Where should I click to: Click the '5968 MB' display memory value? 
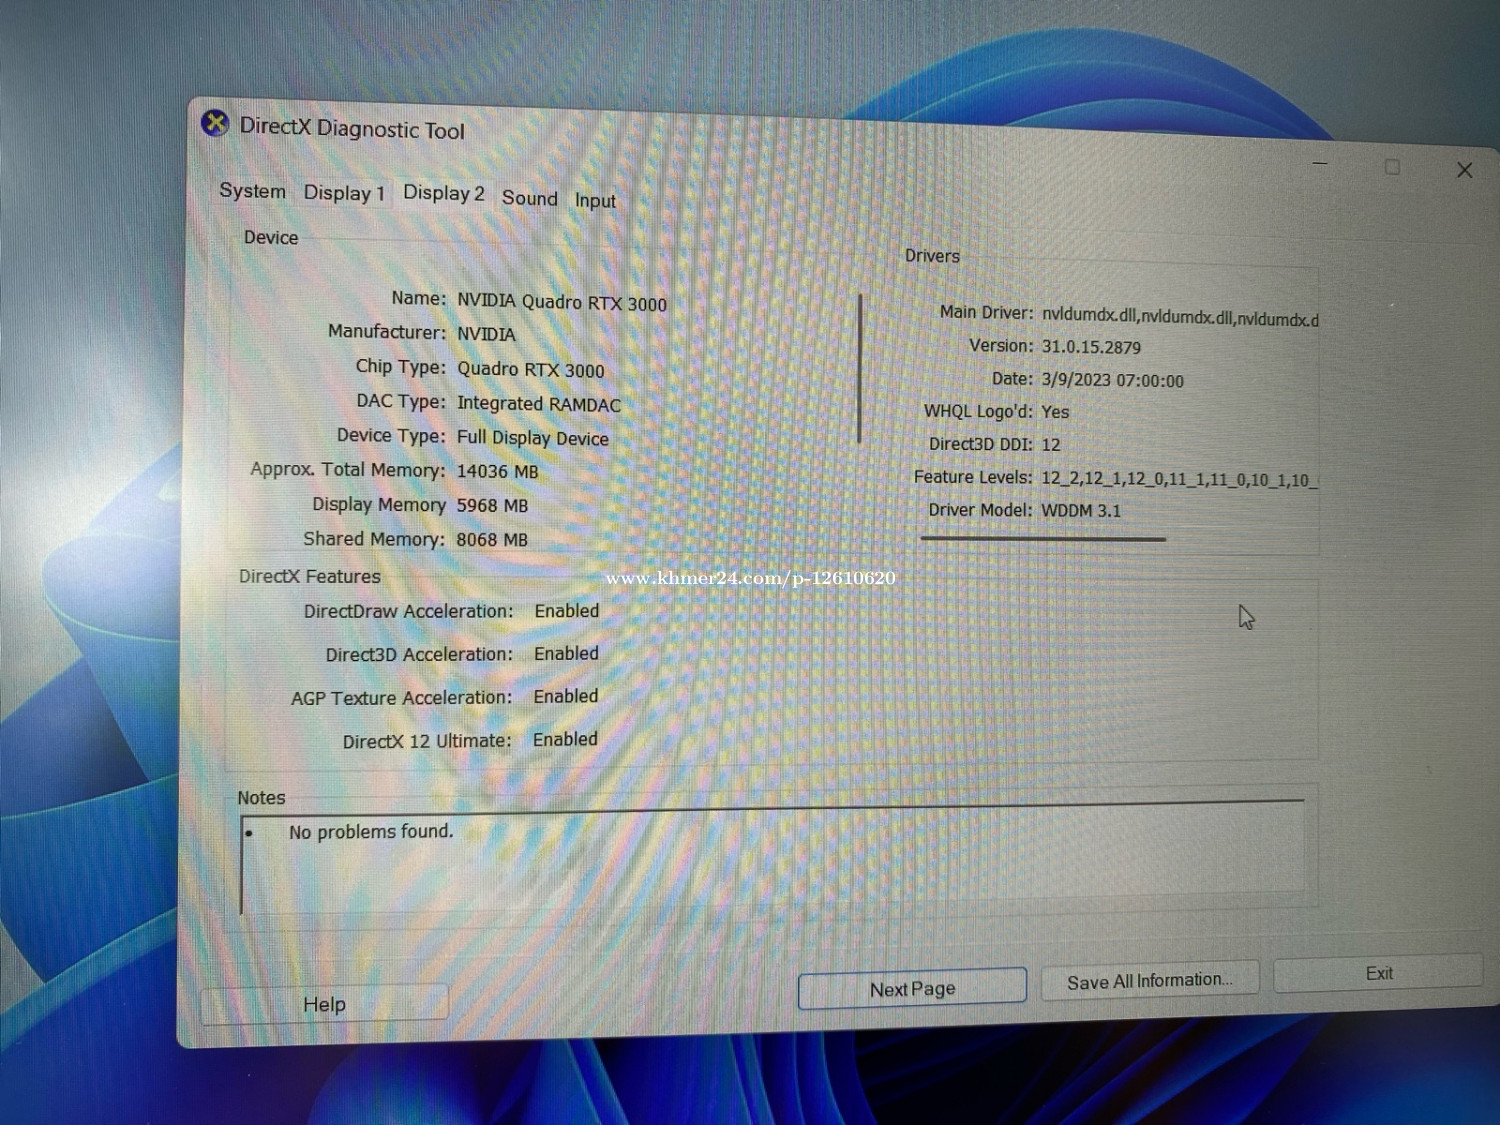(x=492, y=506)
